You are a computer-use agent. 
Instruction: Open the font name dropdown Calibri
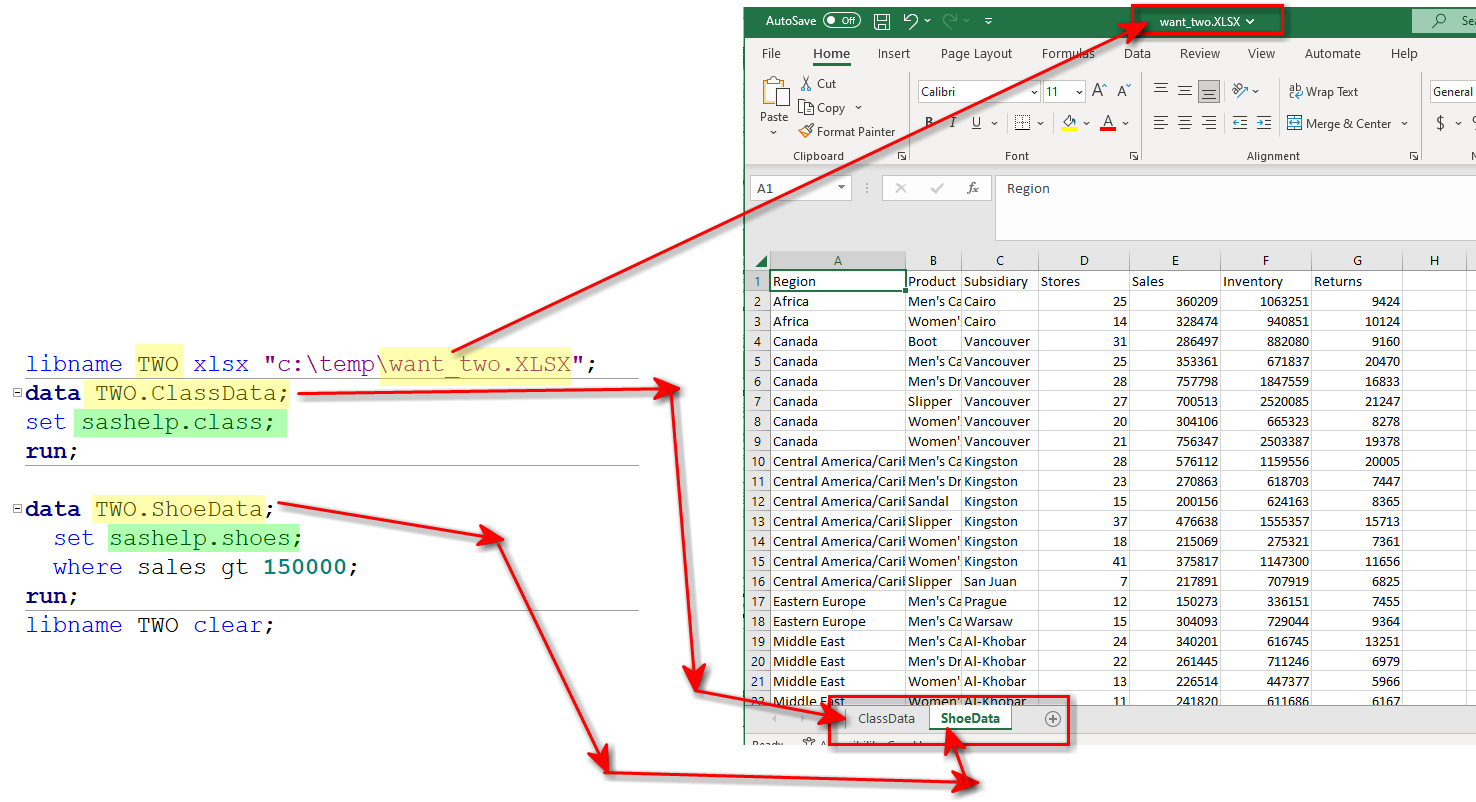pos(1034,92)
